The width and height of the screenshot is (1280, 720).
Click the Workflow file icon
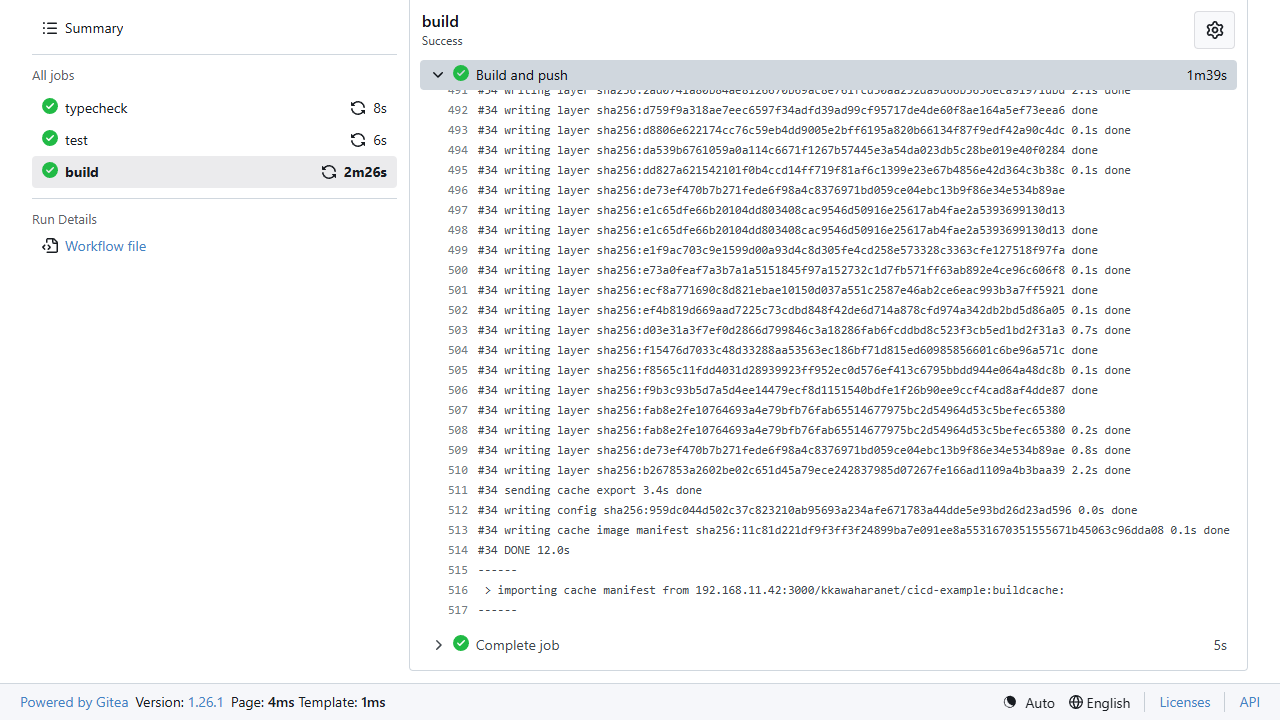(50, 246)
